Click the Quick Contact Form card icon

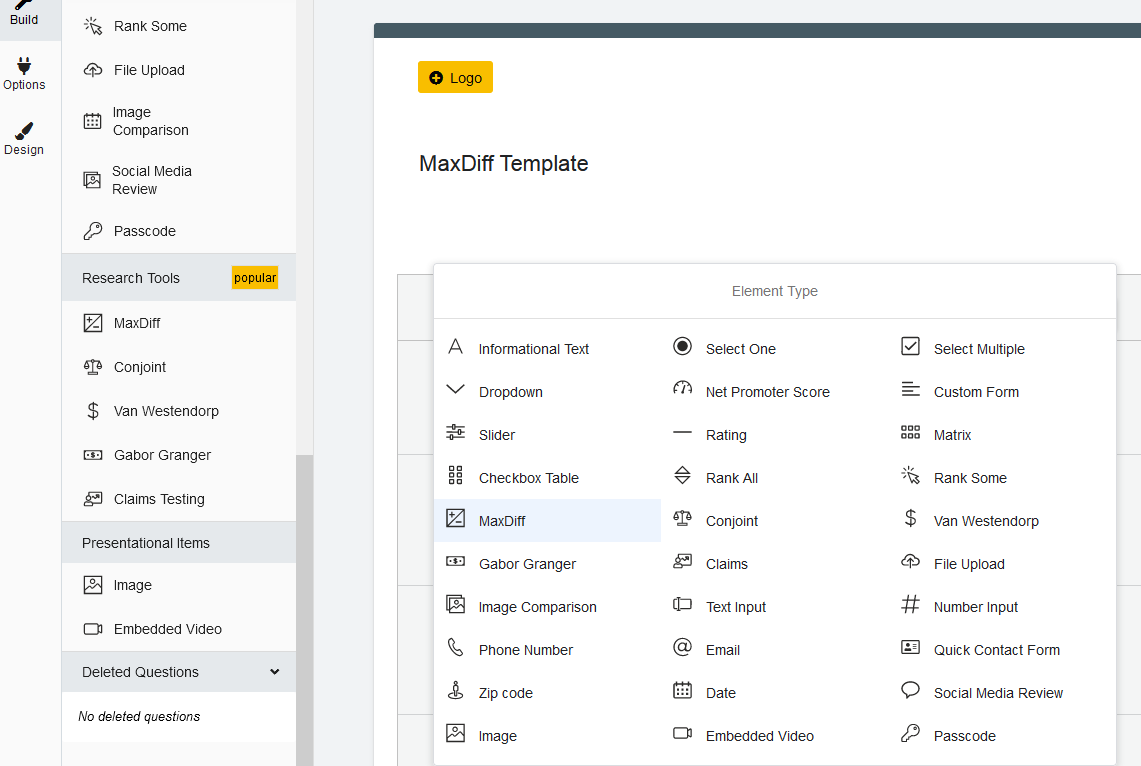910,648
